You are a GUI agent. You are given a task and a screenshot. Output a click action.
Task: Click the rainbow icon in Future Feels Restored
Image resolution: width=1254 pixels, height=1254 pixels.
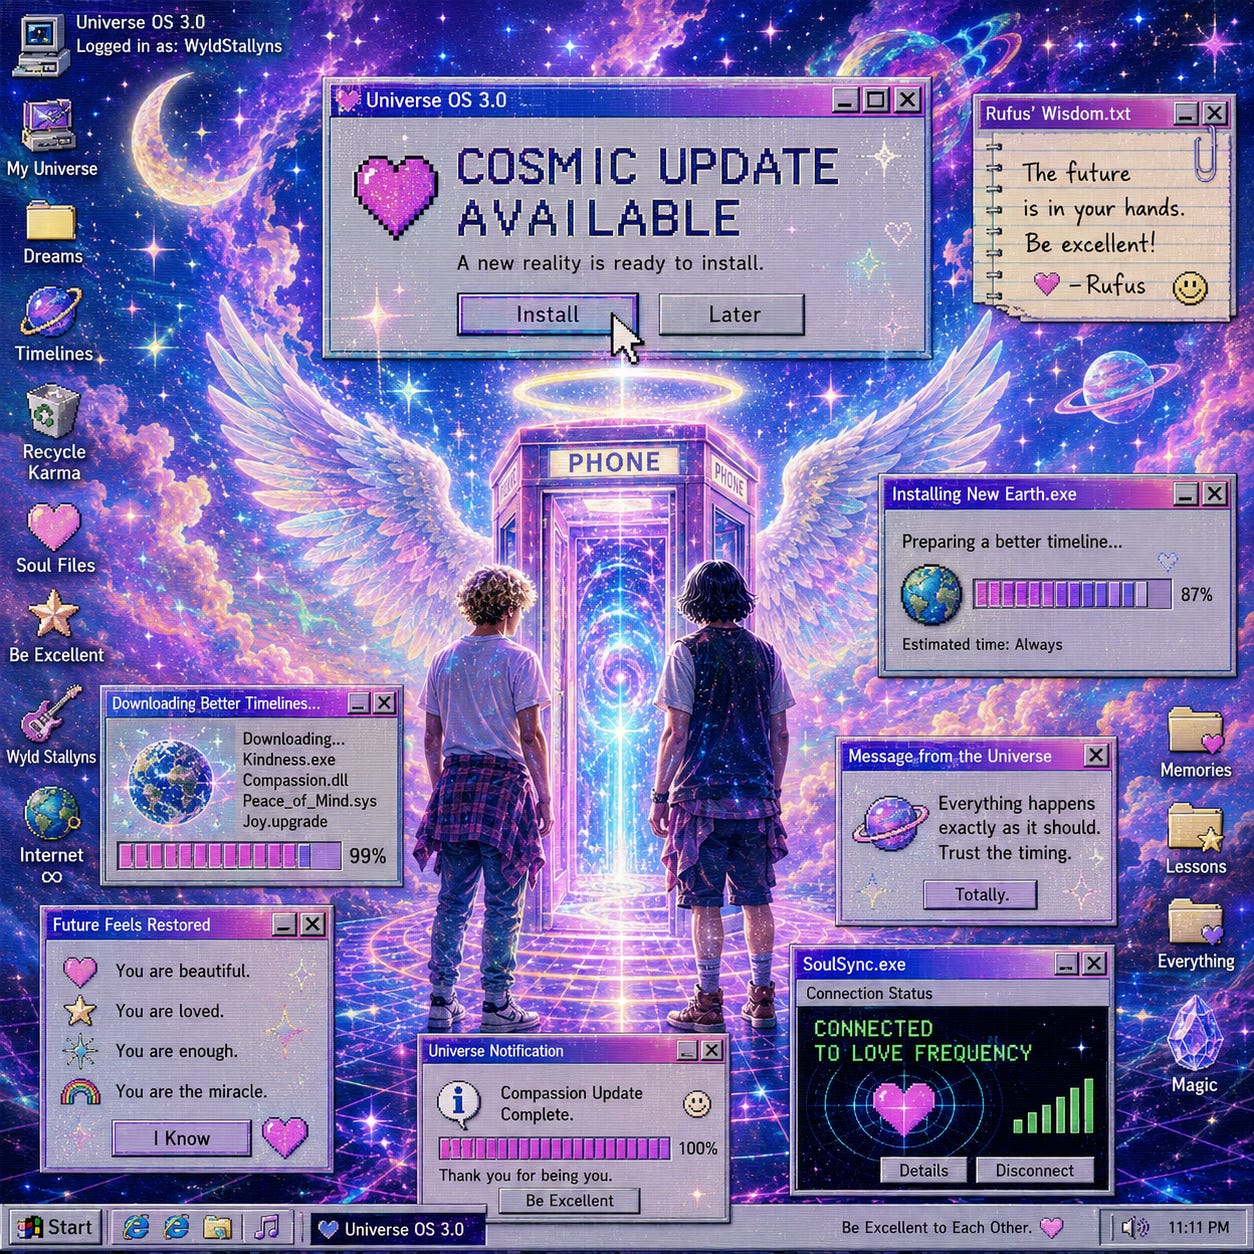pyautogui.click(x=80, y=1091)
